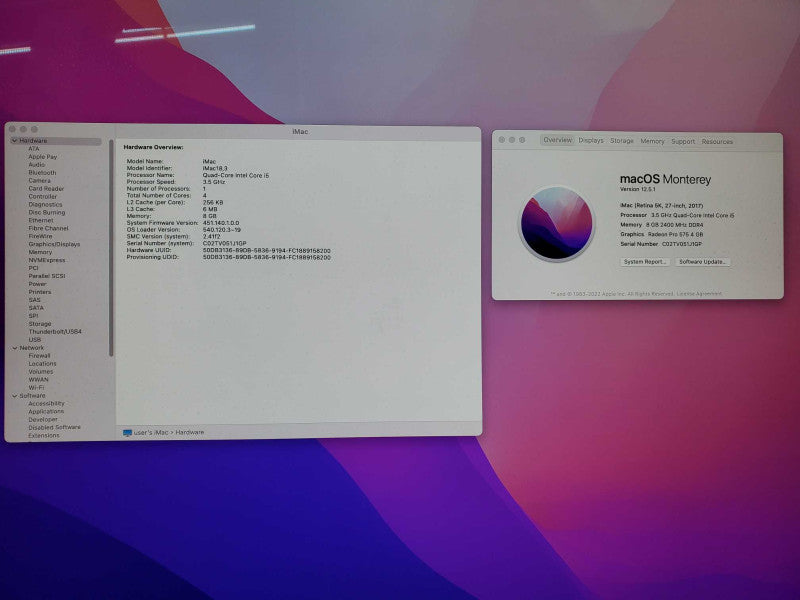Select SPI in the sidebar
This screenshot has width=800, height=600.
(33, 316)
